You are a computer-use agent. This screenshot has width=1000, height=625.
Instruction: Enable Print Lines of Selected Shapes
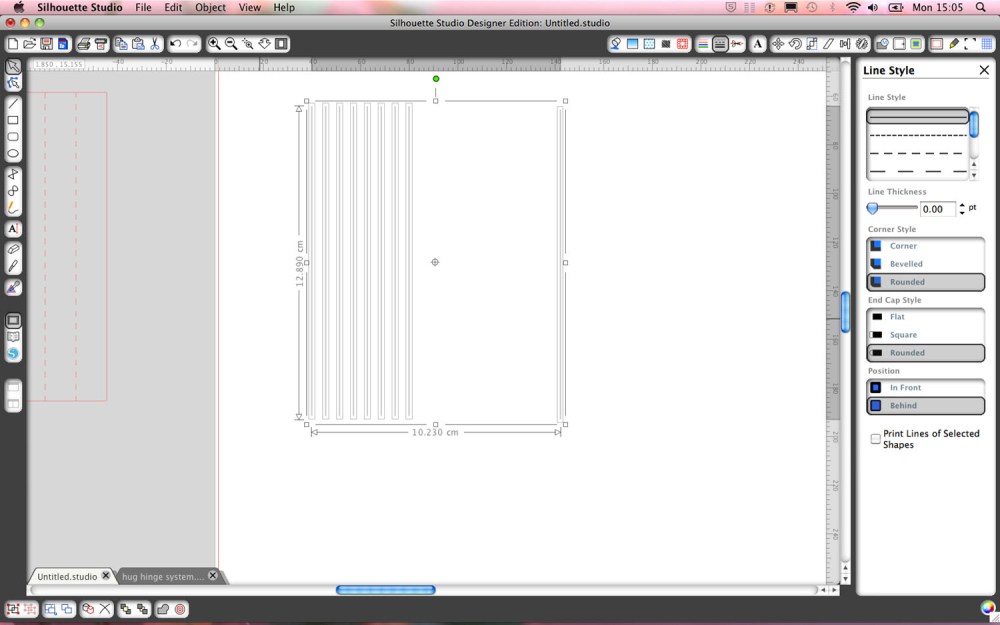click(876, 438)
